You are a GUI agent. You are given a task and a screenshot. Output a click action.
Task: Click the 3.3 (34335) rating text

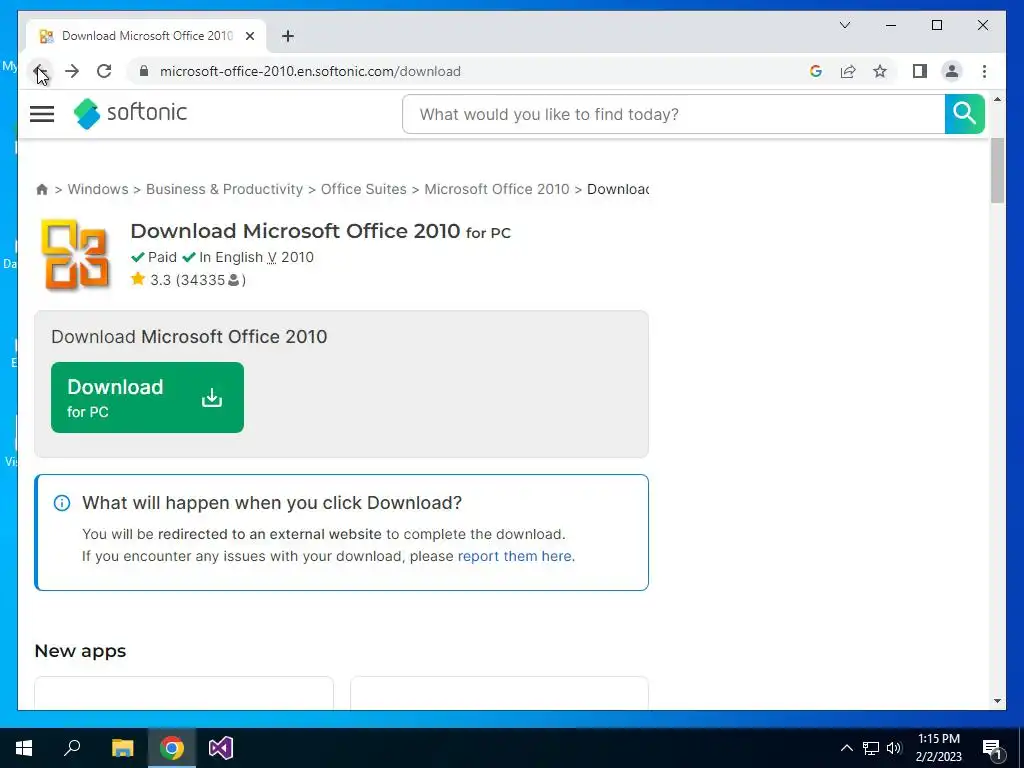tap(198, 280)
